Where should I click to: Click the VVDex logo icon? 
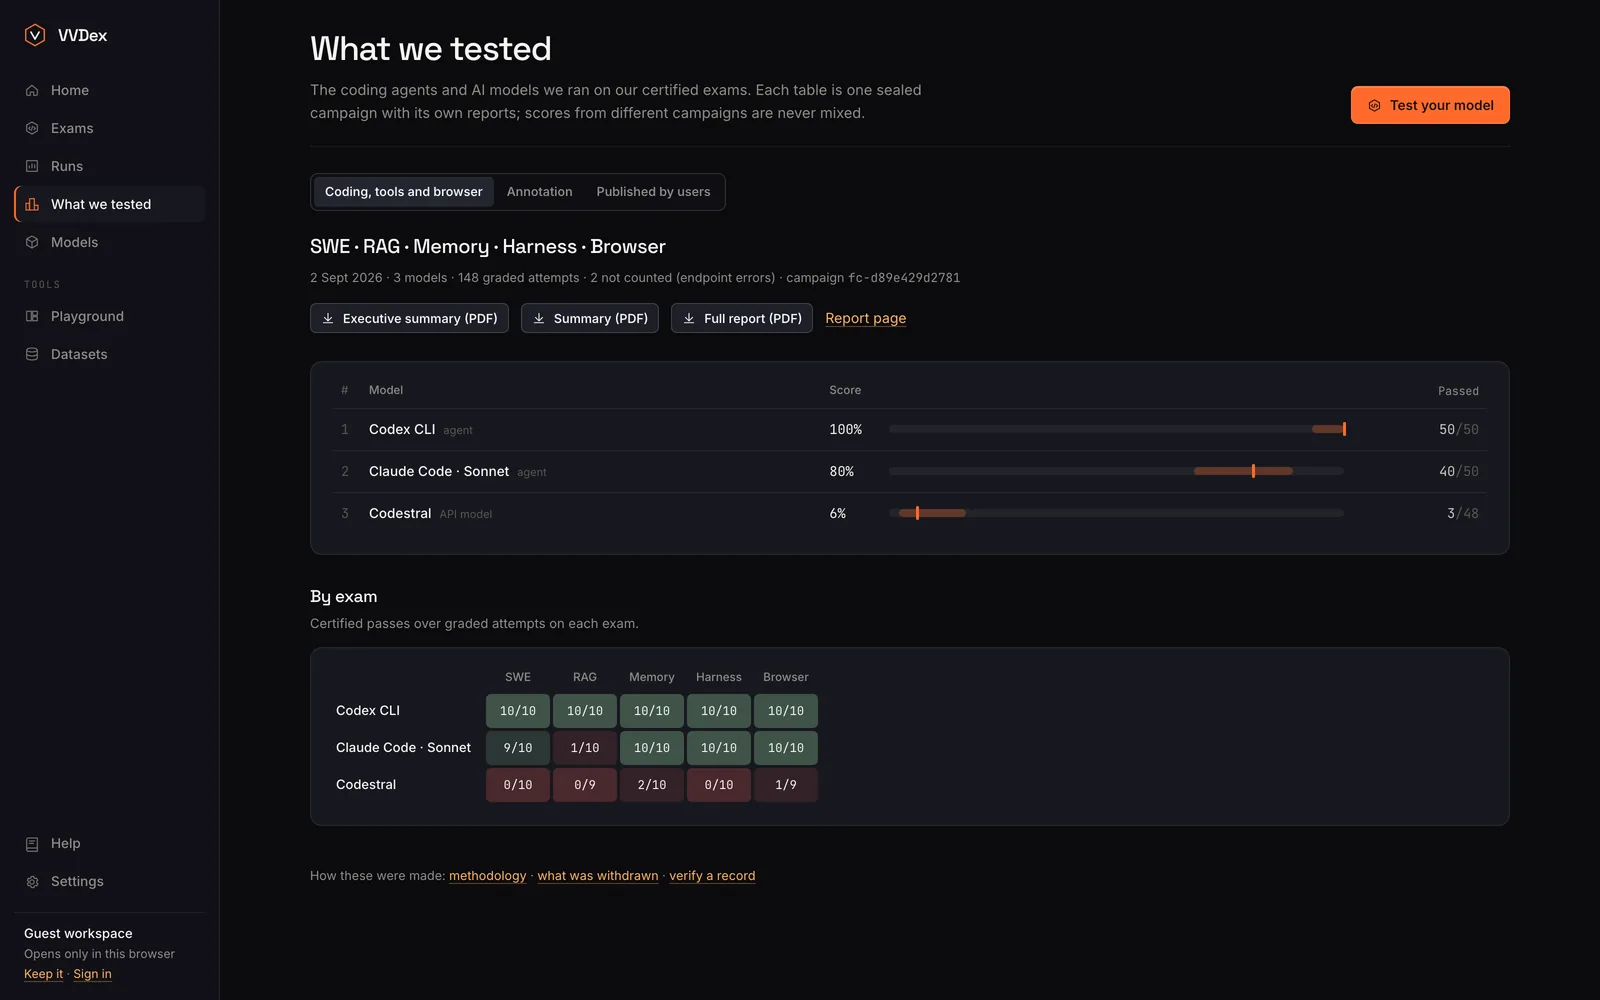35,35
